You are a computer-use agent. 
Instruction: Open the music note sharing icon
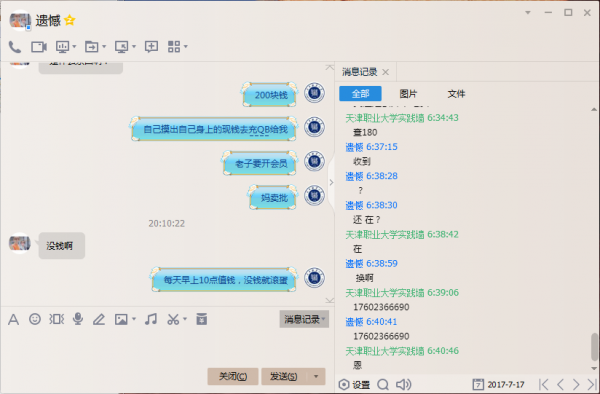[151, 319]
